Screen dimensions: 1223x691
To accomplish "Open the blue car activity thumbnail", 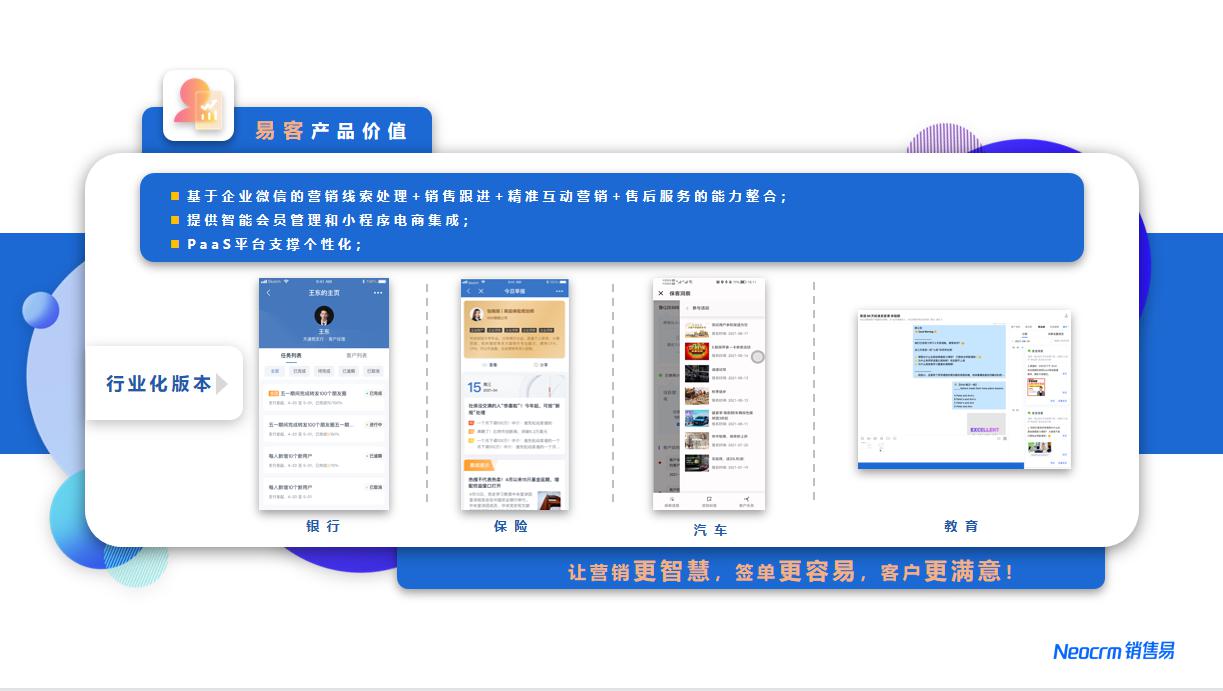I will (697, 420).
